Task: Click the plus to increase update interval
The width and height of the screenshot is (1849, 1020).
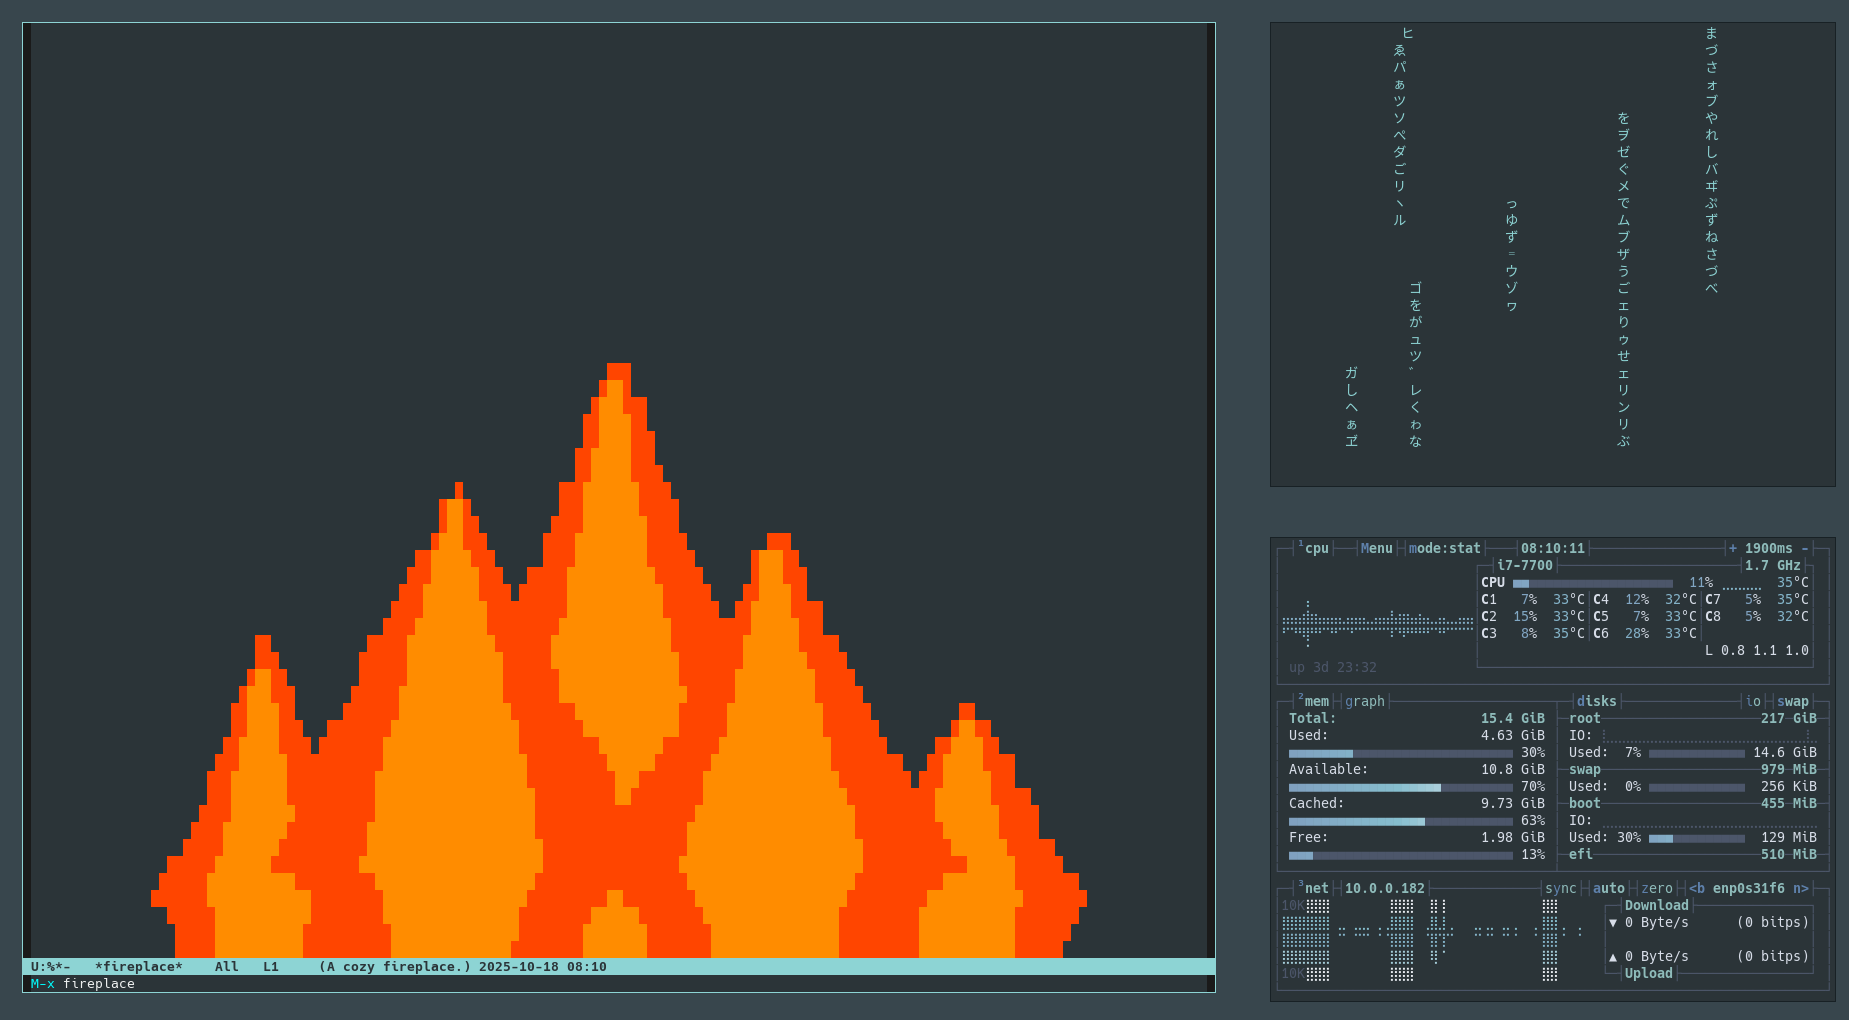Action: [1733, 548]
